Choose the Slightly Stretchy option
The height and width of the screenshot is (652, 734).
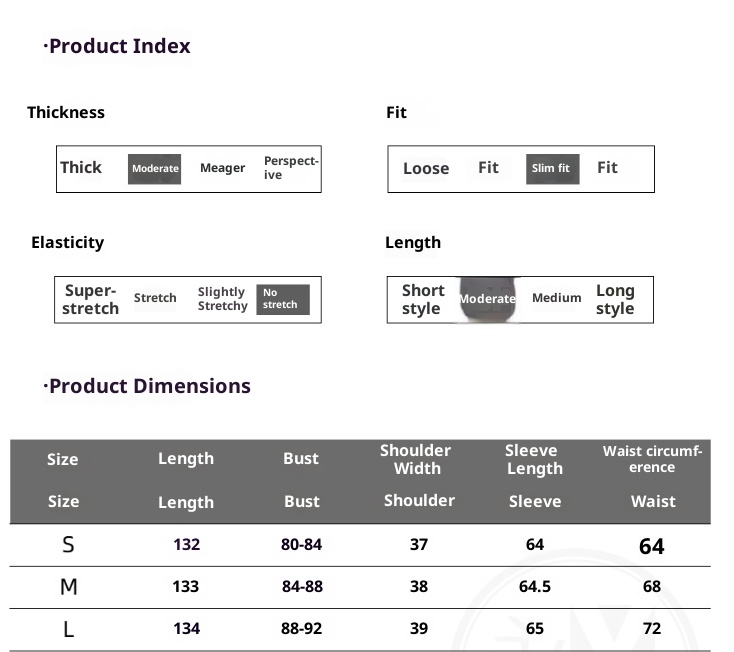coord(222,299)
